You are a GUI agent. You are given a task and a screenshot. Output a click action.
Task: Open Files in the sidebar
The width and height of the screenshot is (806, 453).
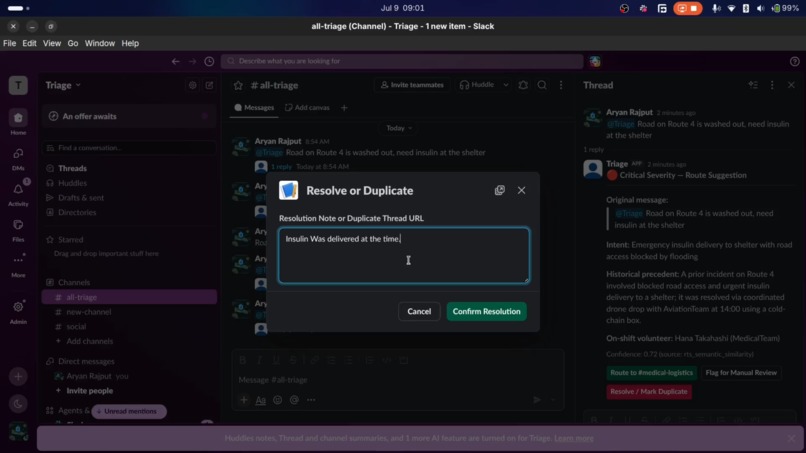(18, 229)
